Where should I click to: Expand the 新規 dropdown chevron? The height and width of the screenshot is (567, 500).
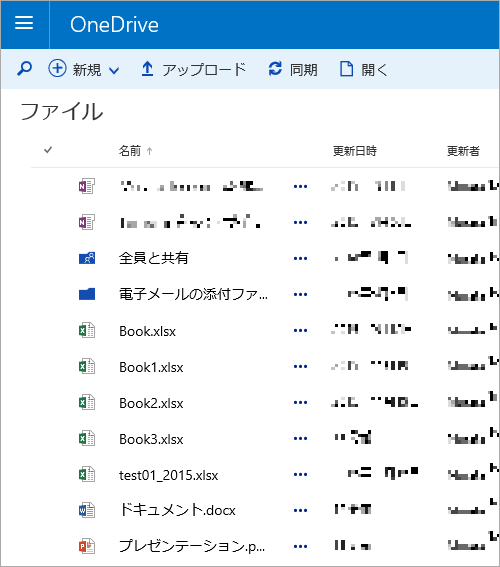tap(114, 70)
